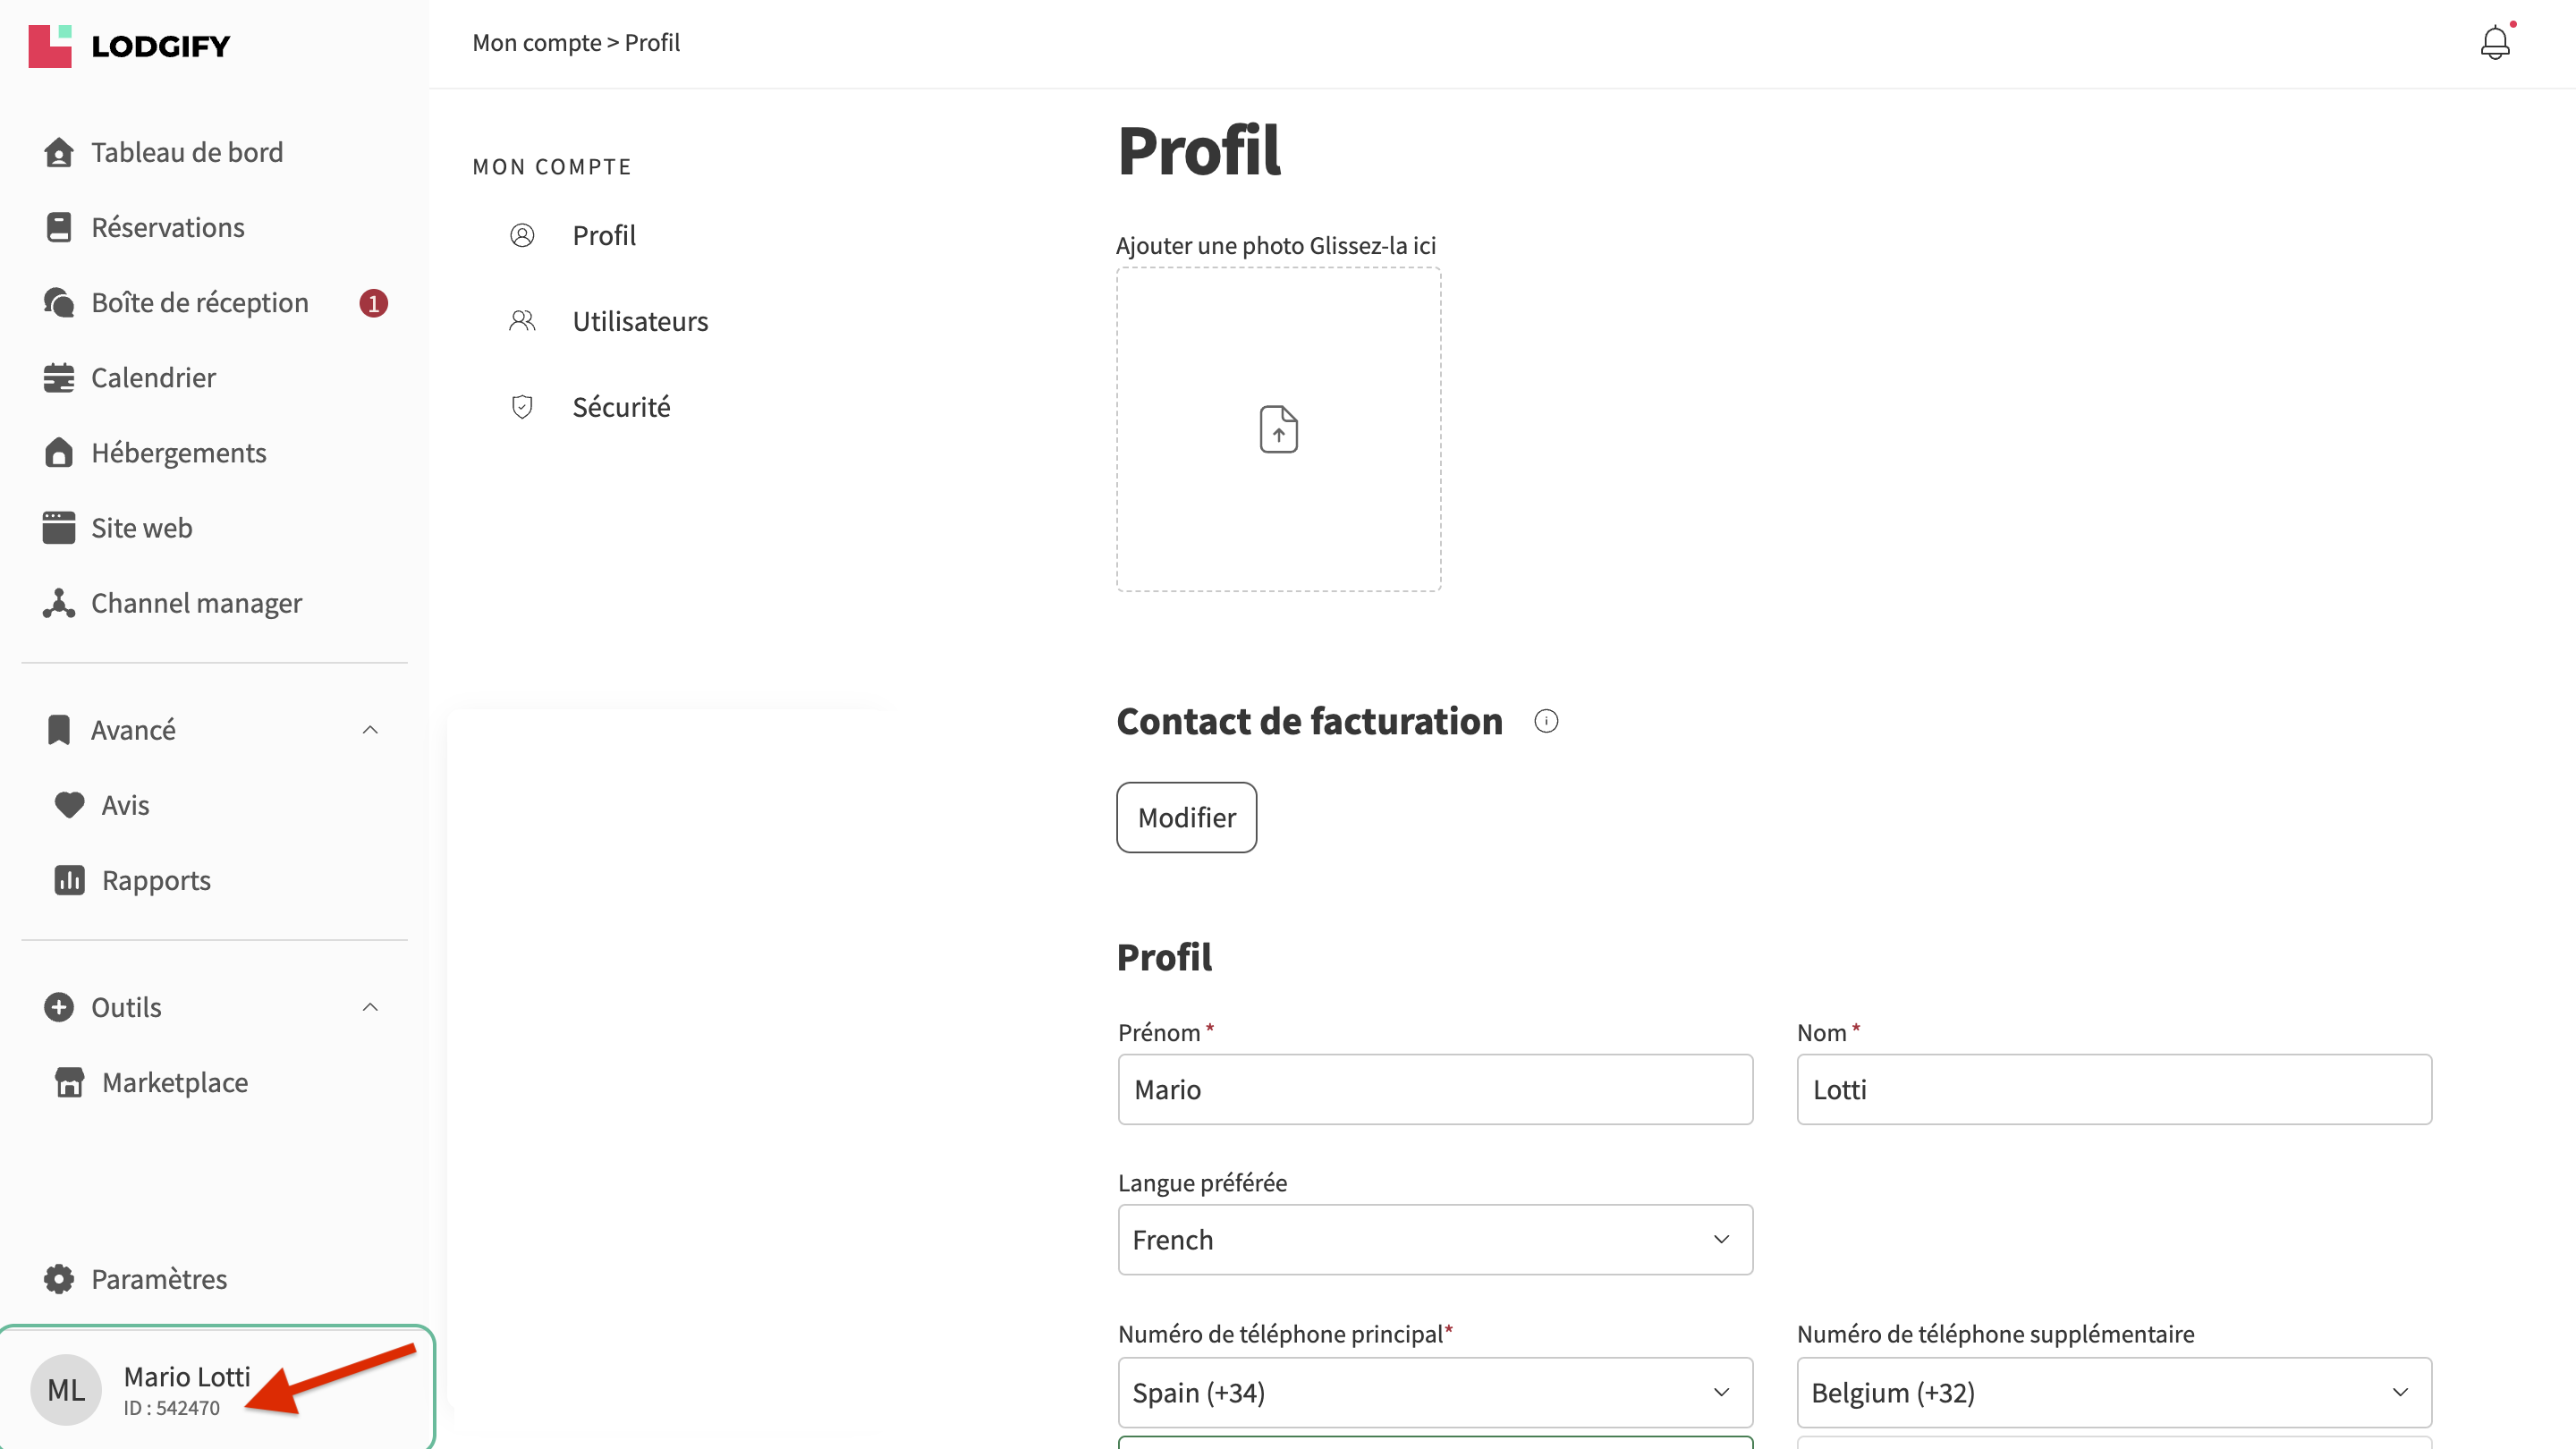The height and width of the screenshot is (1449, 2576).
Task: Click the Avis heart icon
Action: tap(69, 805)
